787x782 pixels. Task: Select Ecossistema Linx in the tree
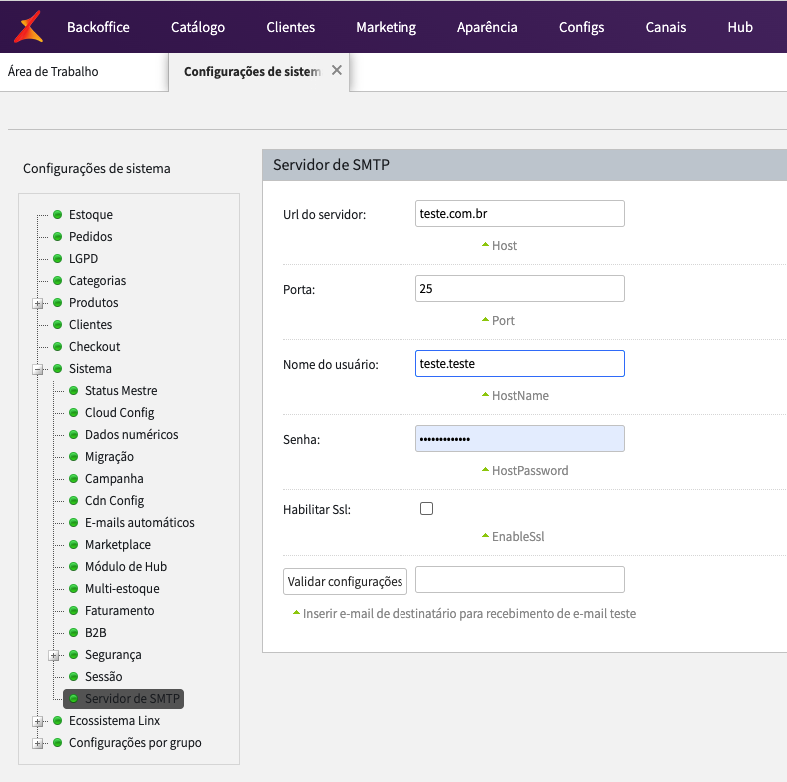[114, 721]
